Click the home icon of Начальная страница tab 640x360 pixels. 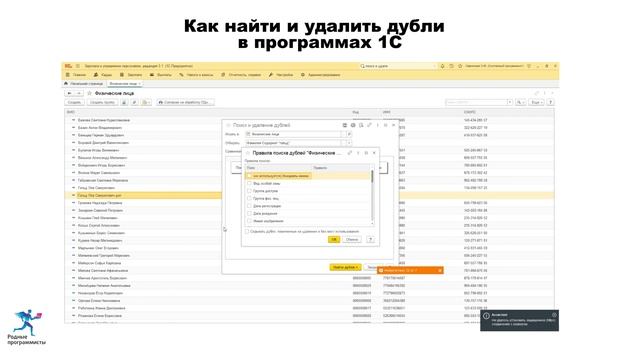(x=66, y=84)
